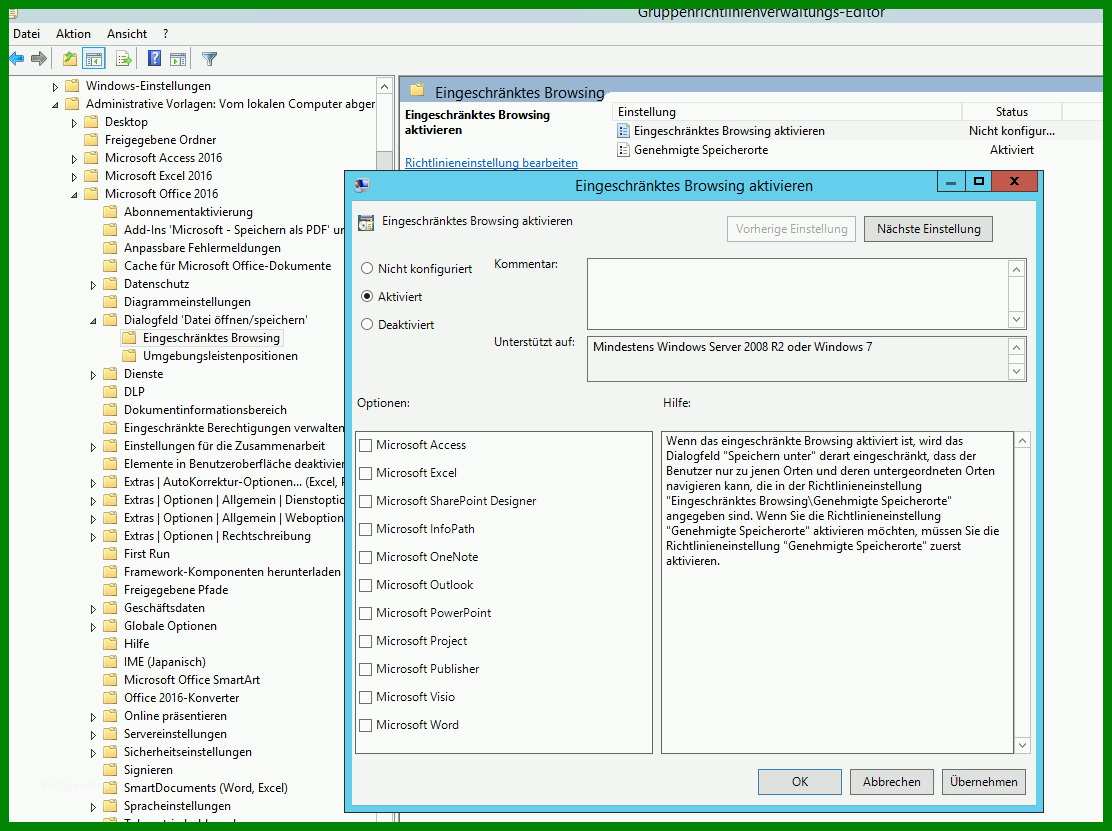
Task: Click the Freigegebene Ordner folder icon
Action: (91, 140)
